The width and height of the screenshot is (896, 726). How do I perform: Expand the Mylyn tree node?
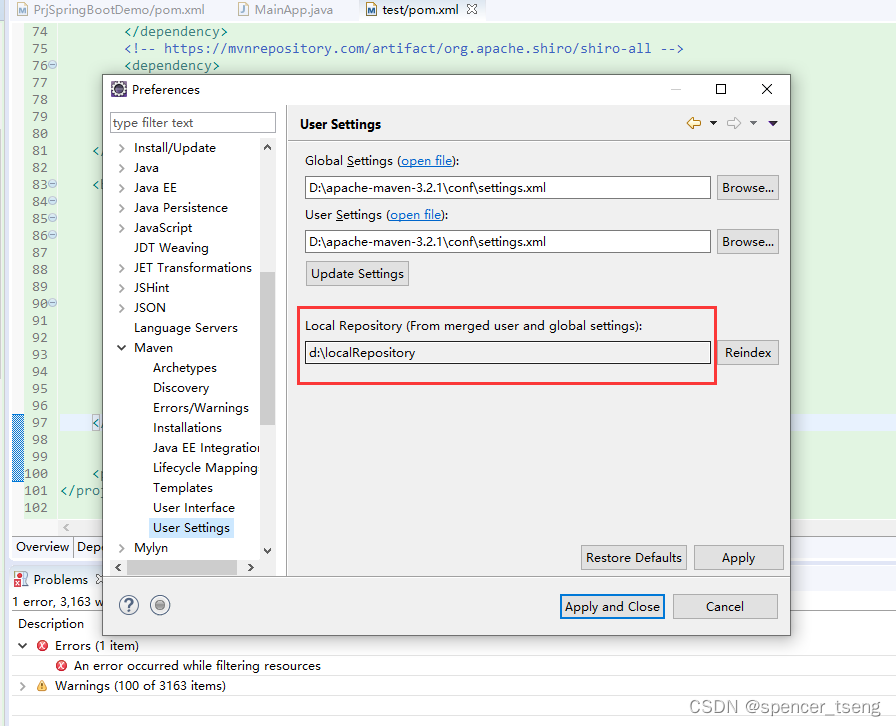[121, 547]
